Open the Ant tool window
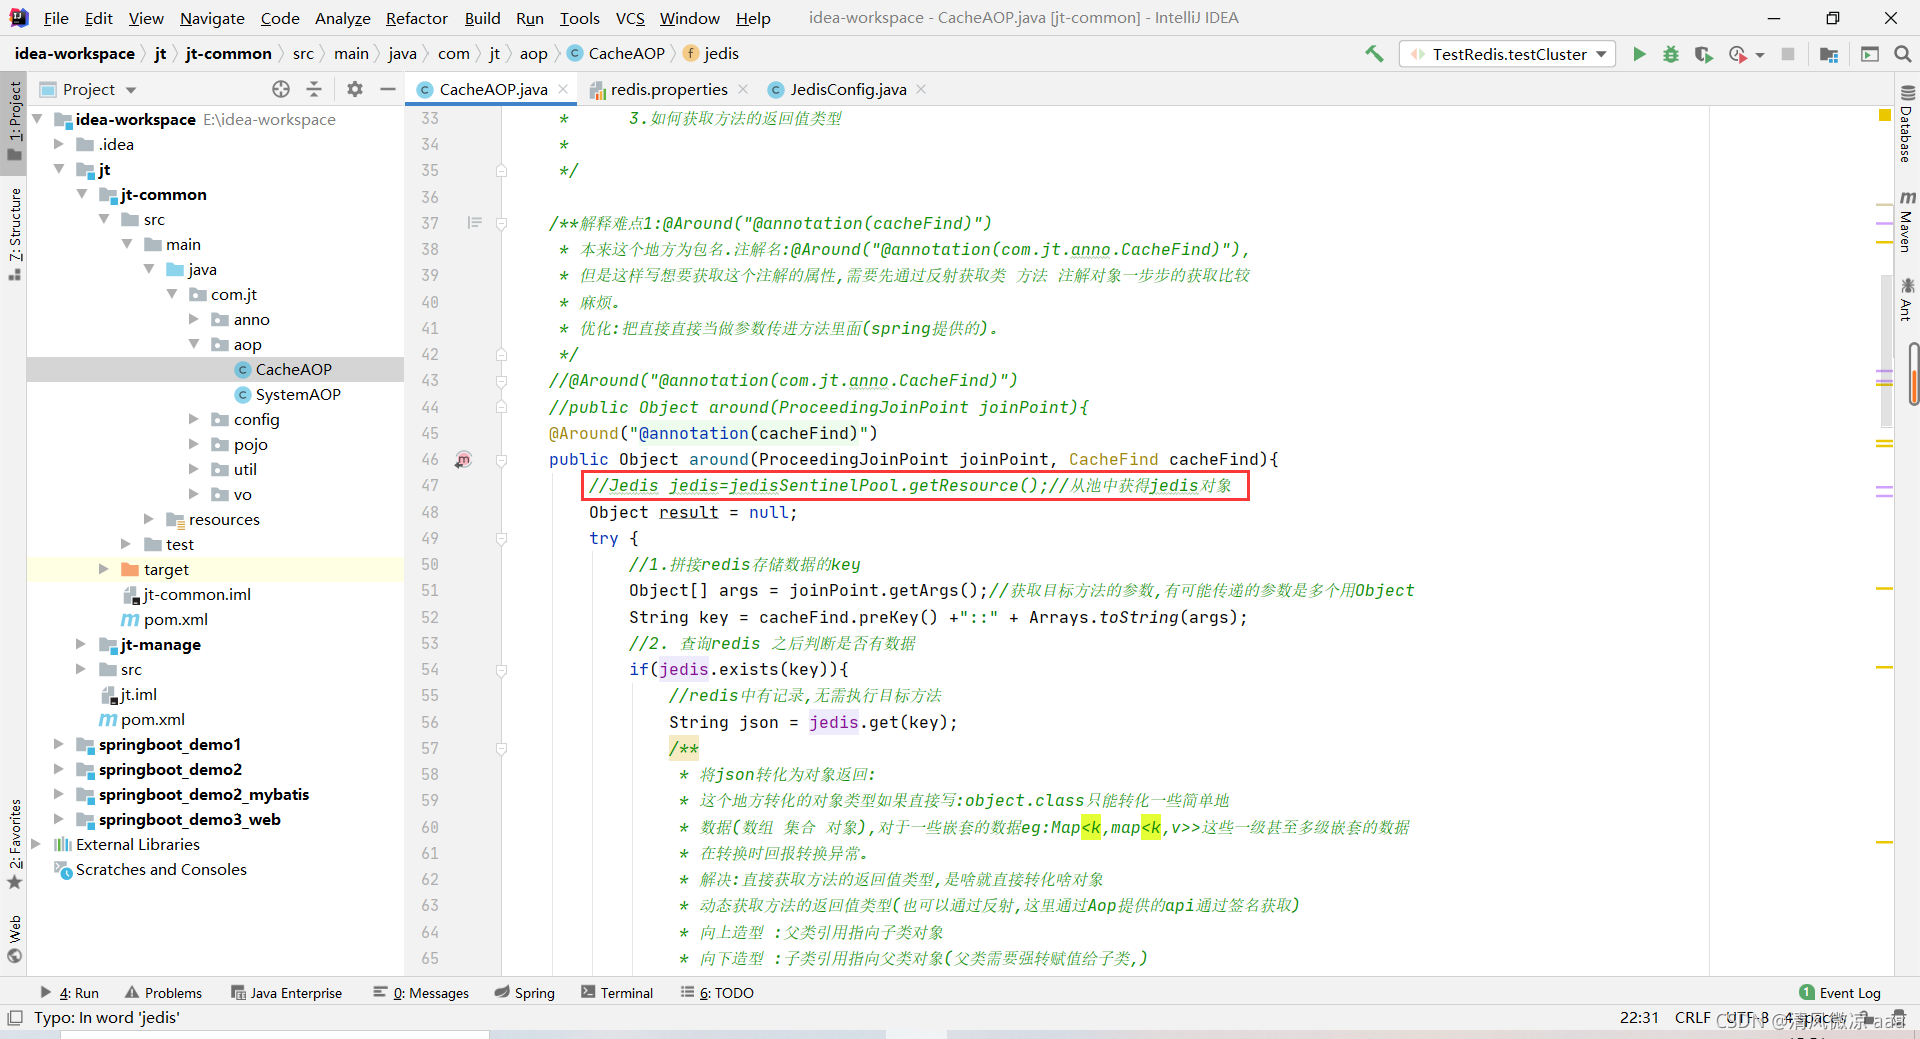The width and height of the screenshot is (1920, 1039). pos(1907,300)
